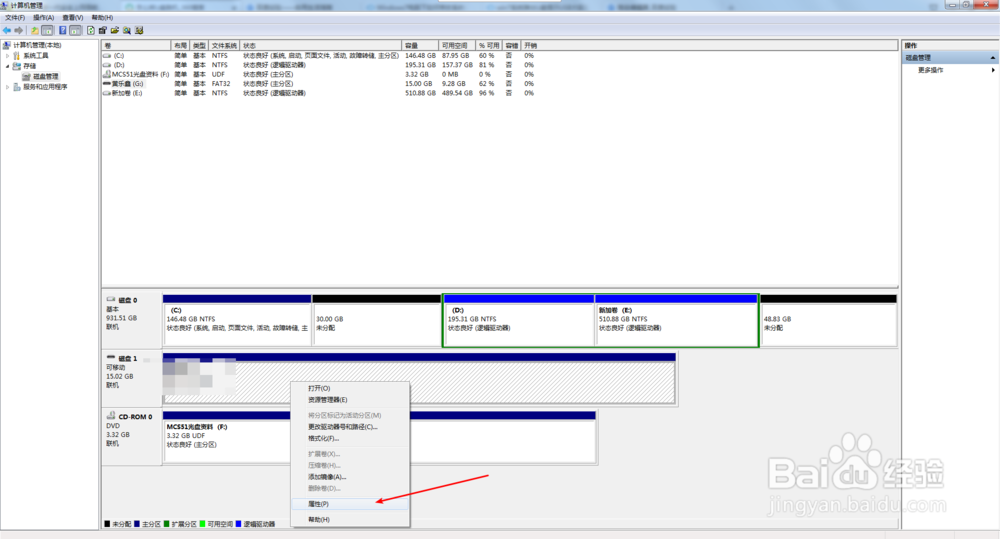Click the disc icon of the MCS51光盘资料 (F:) row
This screenshot has width=1000, height=539.
click(x=107, y=75)
